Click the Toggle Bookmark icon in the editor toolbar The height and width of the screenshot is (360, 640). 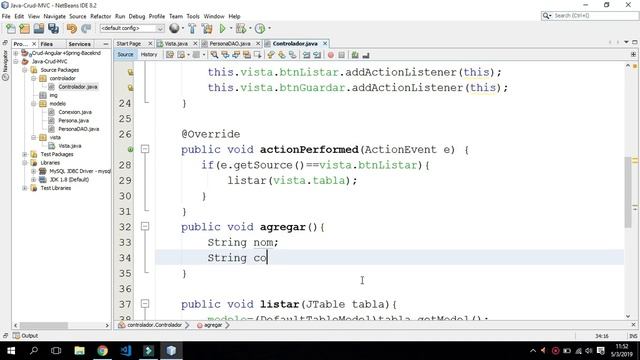tap(293, 55)
